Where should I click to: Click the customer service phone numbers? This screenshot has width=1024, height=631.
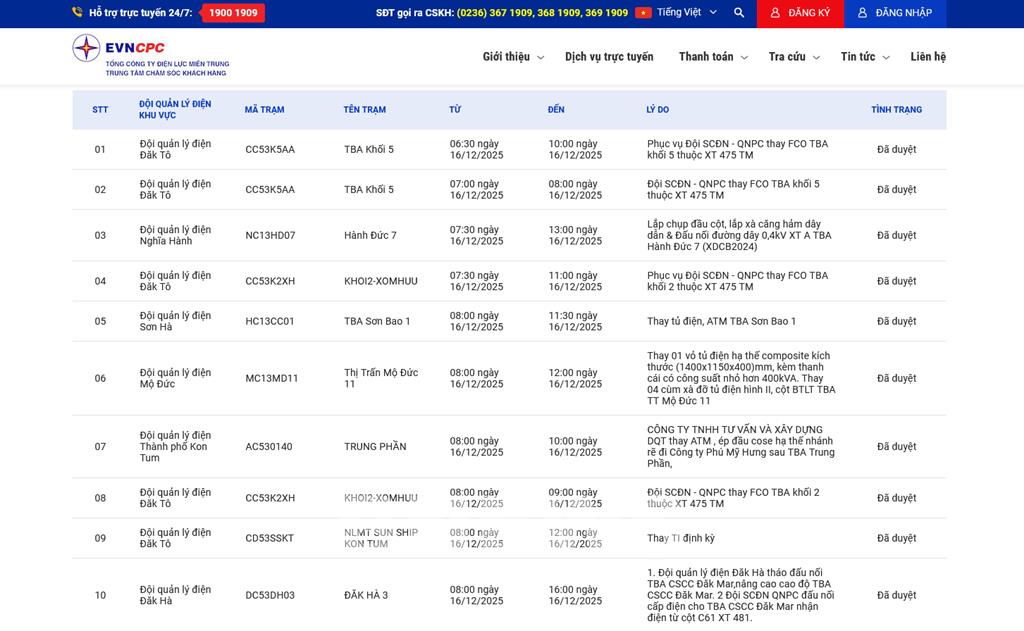pyautogui.click(x=542, y=13)
